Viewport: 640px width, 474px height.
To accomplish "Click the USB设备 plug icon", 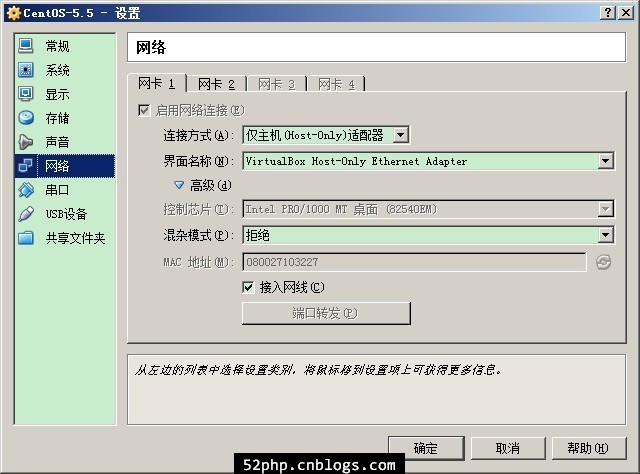I will point(26,214).
